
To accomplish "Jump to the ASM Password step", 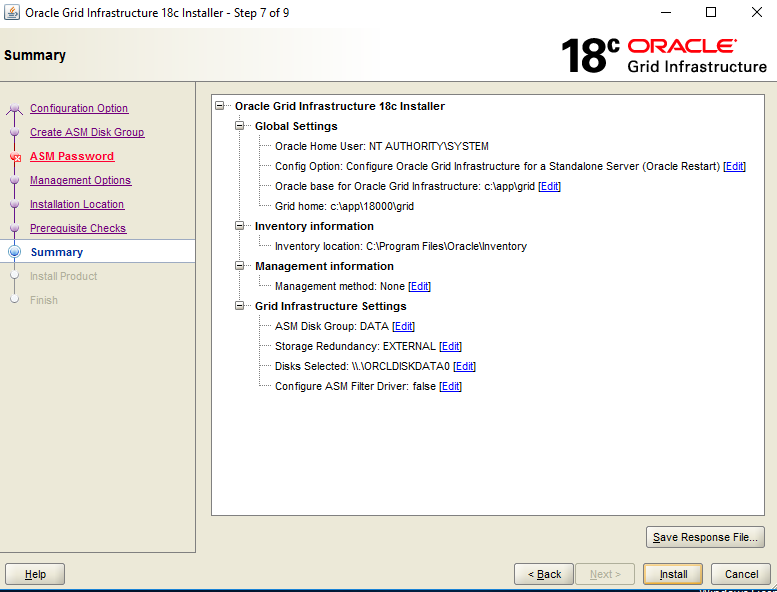I will click(72, 156).
